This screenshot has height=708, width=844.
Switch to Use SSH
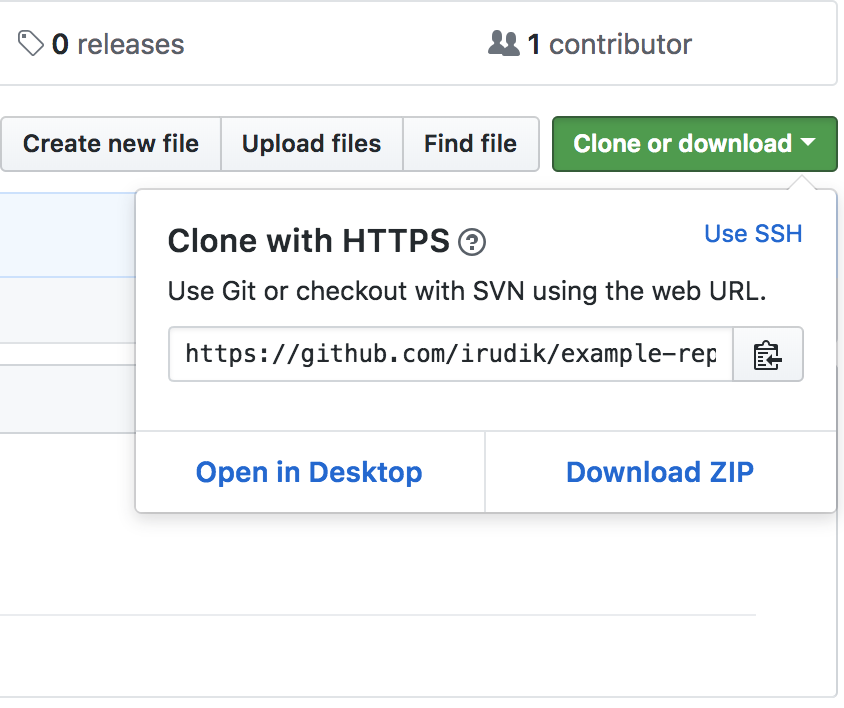pyautogui.click(x=753, y=234)
